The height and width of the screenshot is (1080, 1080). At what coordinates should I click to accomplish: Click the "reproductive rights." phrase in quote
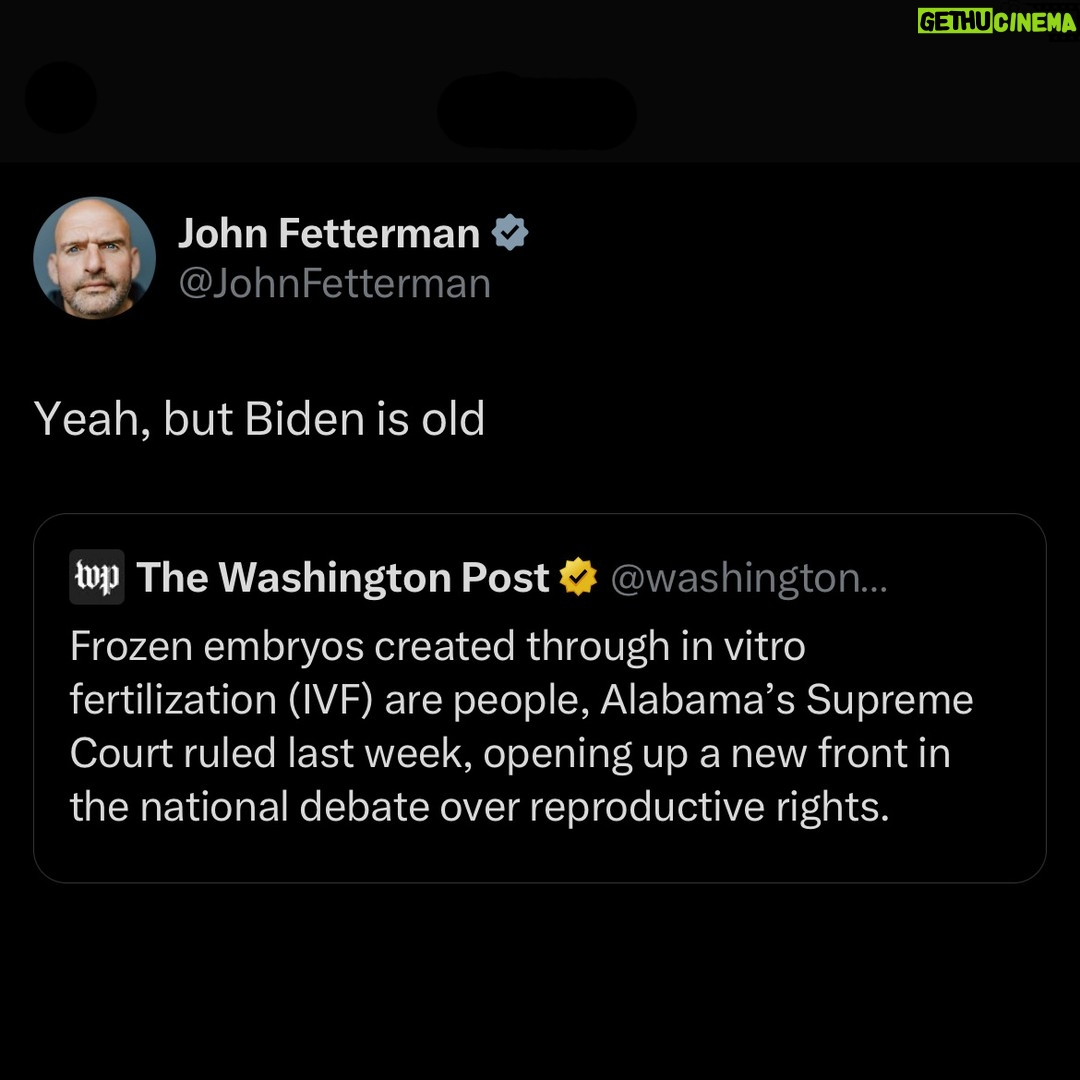click(709, 807)
